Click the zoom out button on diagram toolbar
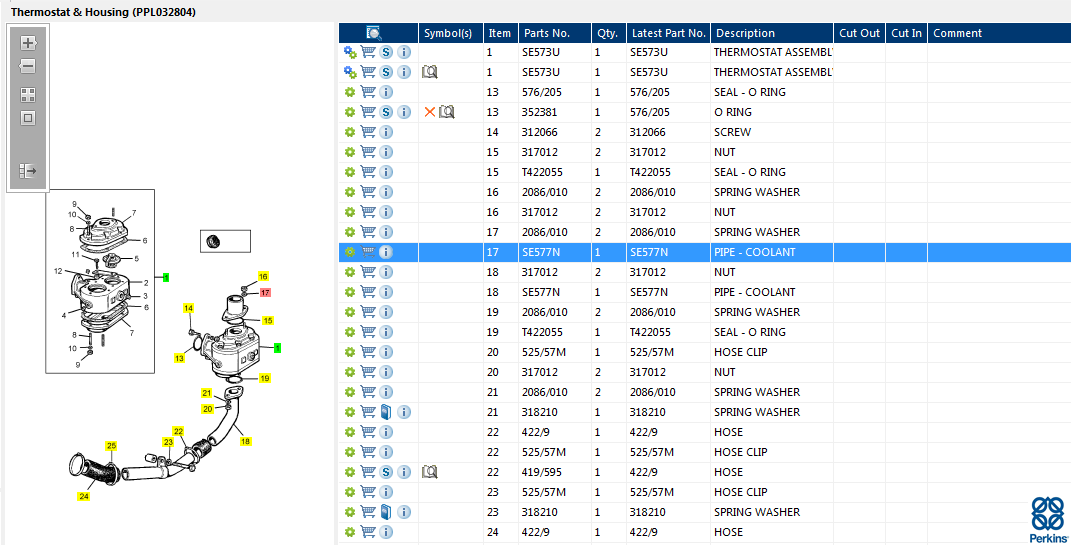Image resolution: width=1071 pixels, height=545 pixels. (x=28, y=66)
